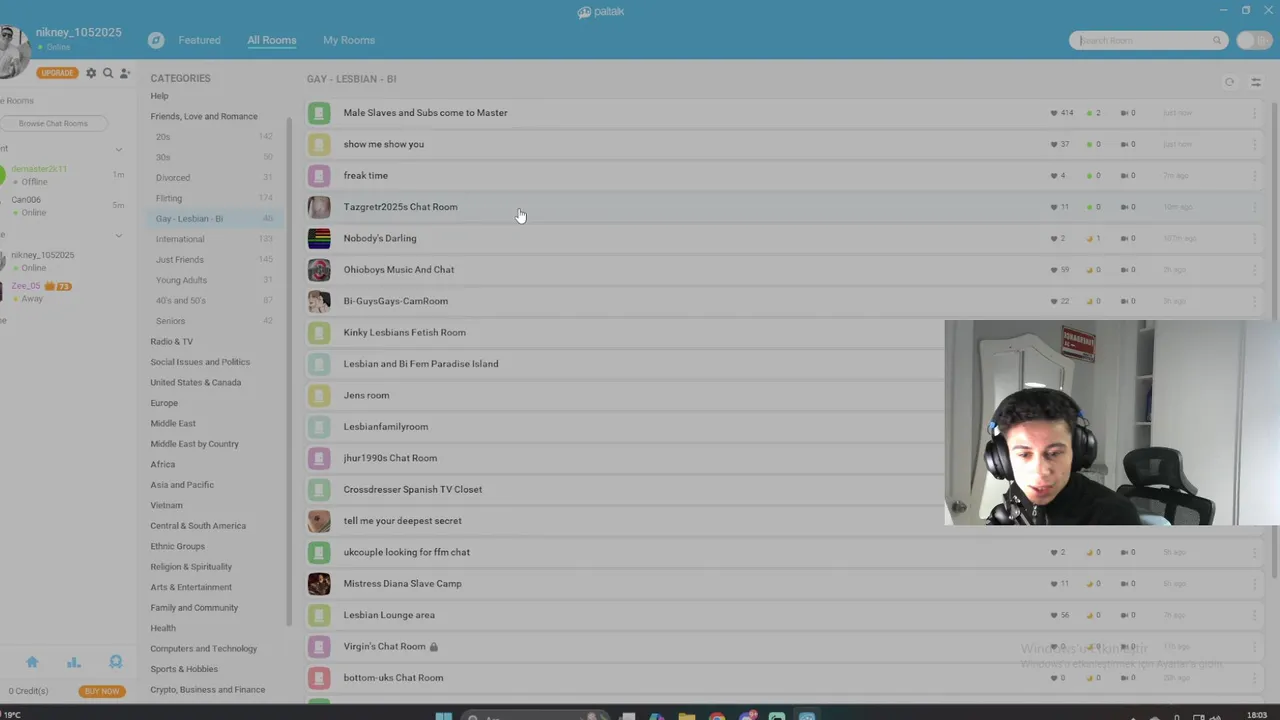Click the compass discover icon beside Featured
This screenshot has width=1280, height=720.
[156, 40]
